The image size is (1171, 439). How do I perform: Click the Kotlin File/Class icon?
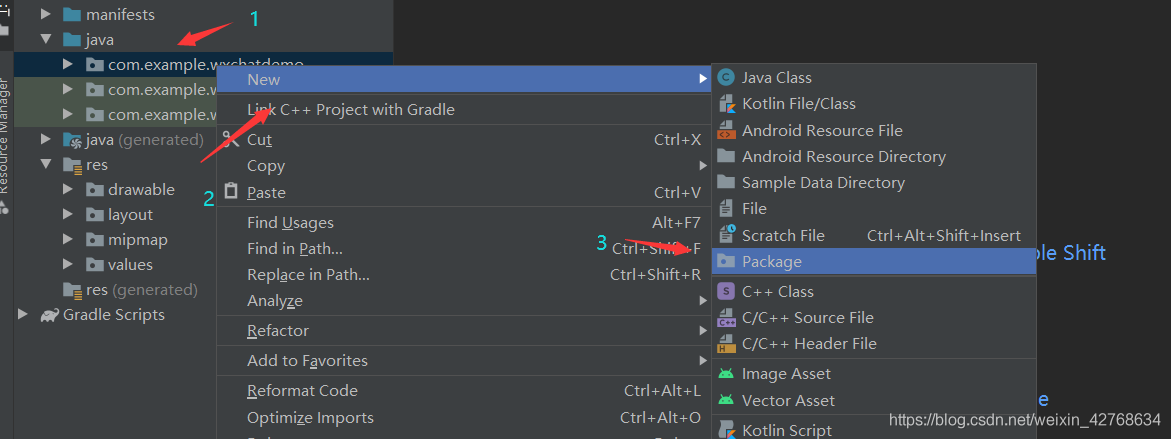[726, 104]
